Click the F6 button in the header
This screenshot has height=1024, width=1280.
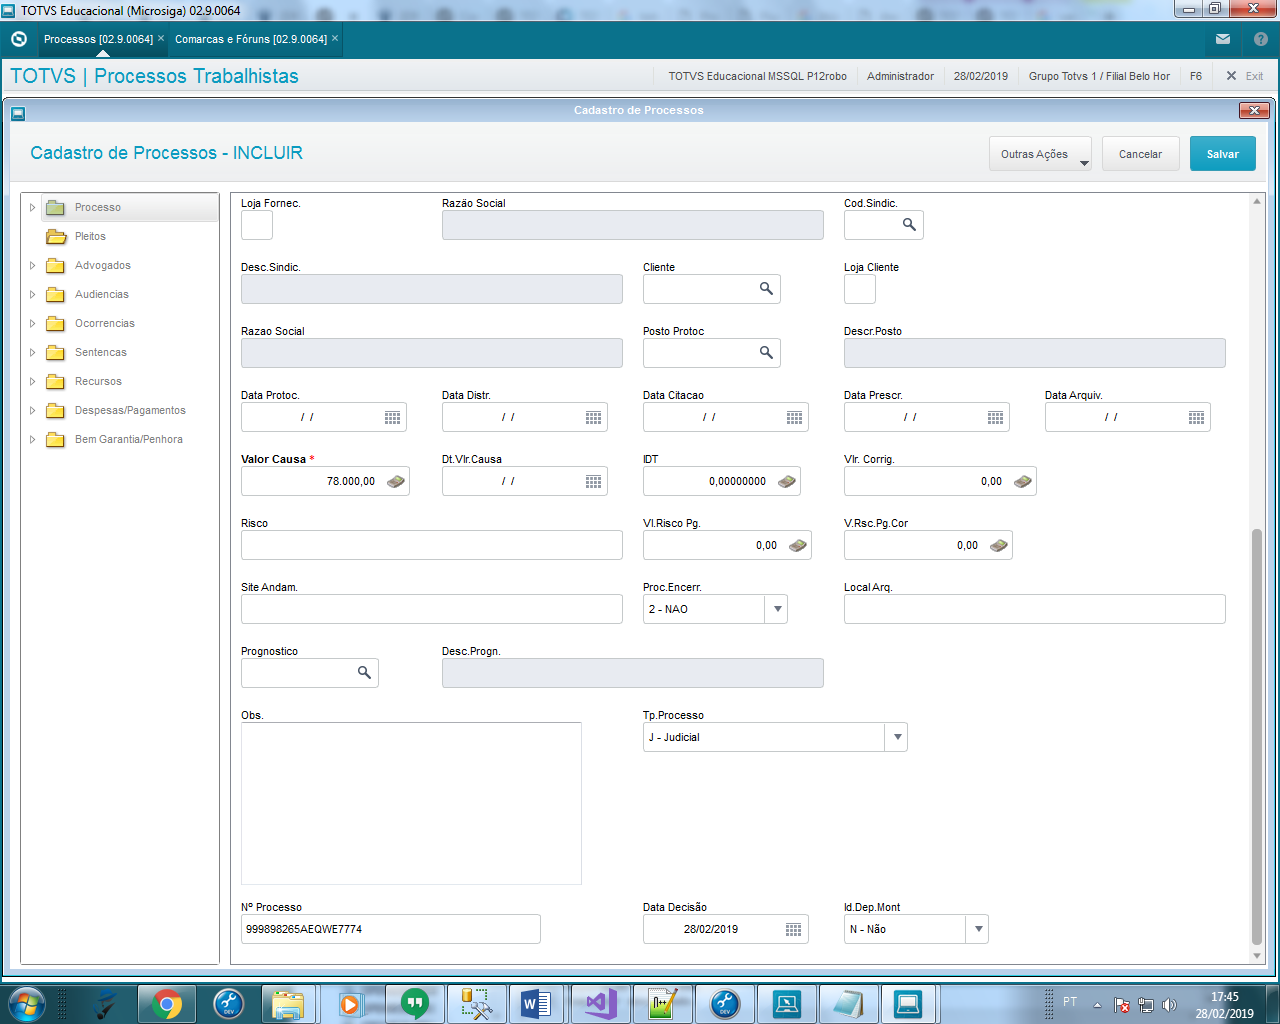pyautogui.click(x=1196, y=76)
